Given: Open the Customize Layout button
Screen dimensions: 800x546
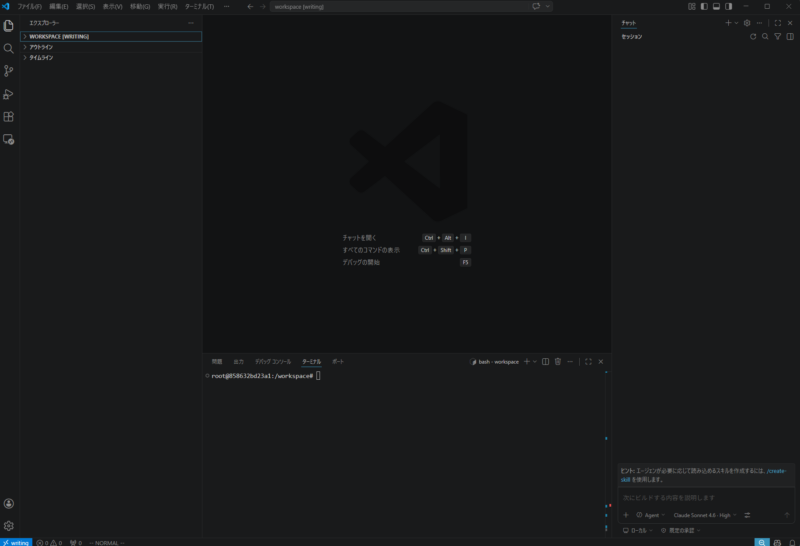Looking at the screenshot, I should click(691, 7).
